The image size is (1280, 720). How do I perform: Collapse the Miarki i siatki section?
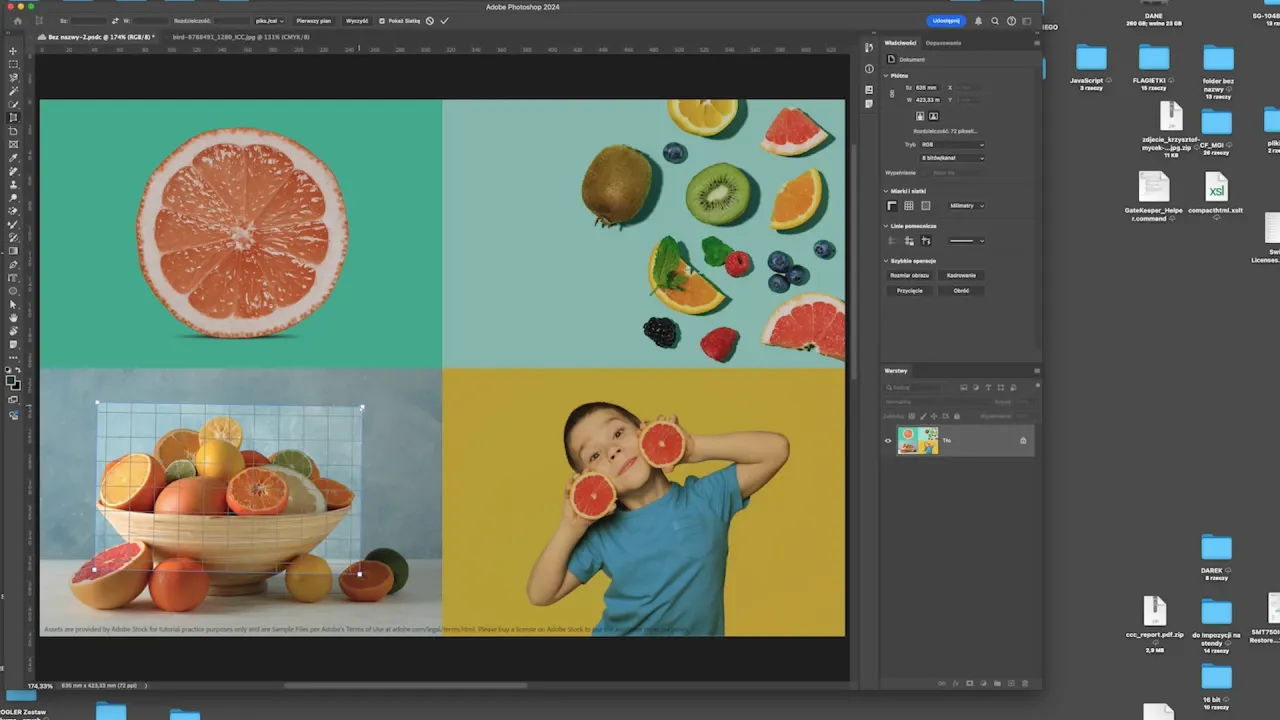point(886,190)
